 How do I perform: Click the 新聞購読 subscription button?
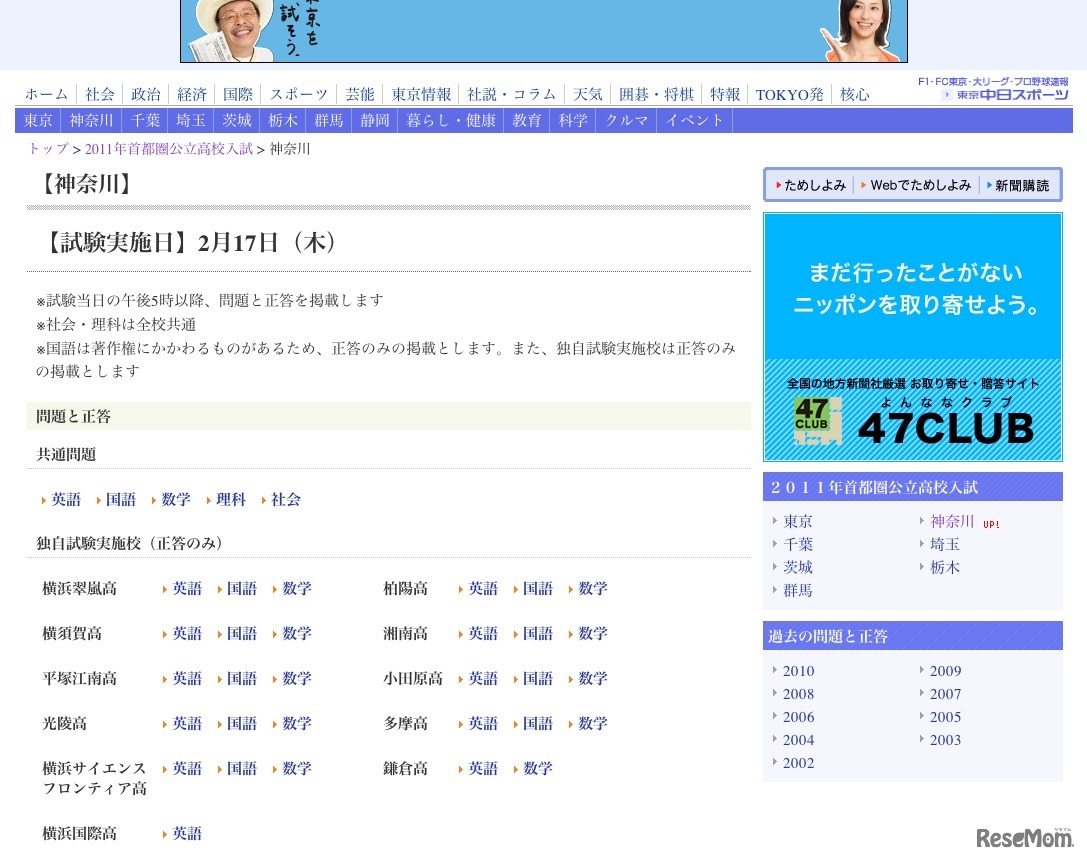click(1021, 185)
